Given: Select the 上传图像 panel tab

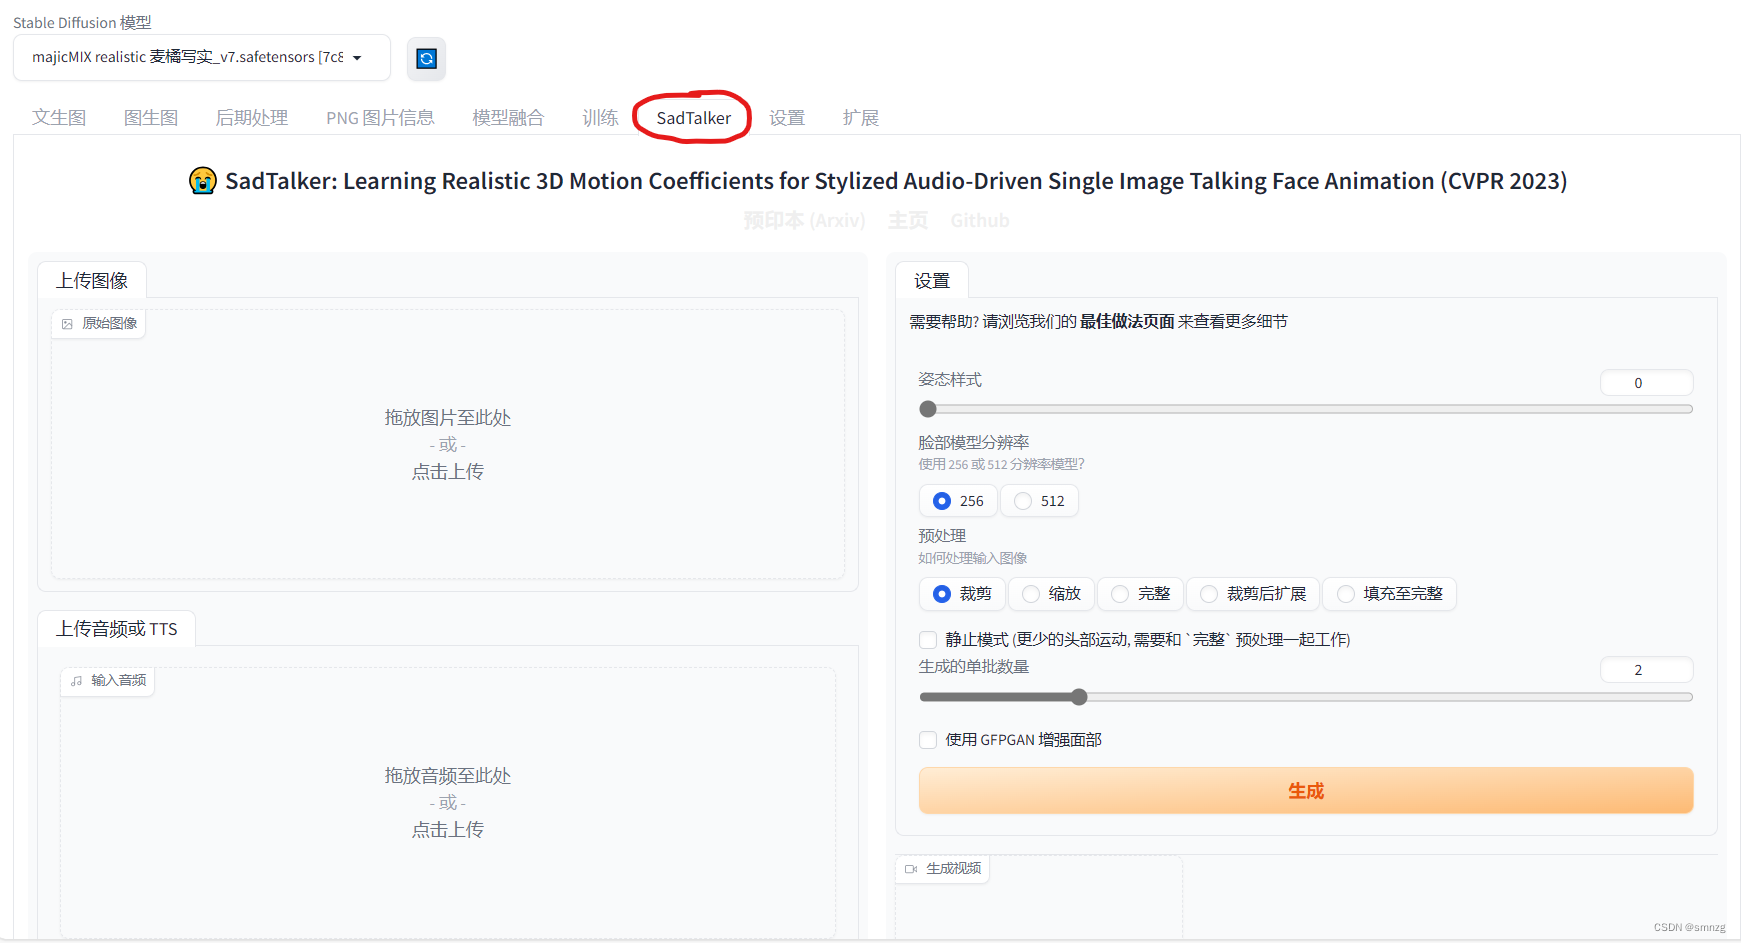Looking at the screenshot, I should 92,280.
